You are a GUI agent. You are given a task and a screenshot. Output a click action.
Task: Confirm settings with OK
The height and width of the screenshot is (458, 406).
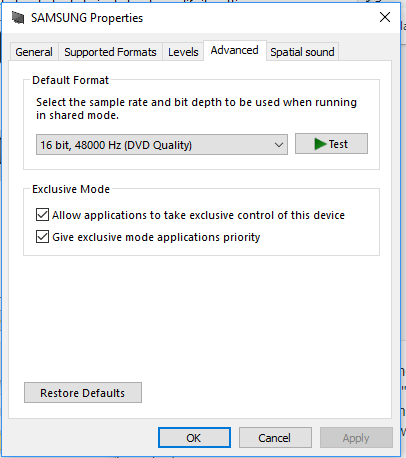point(194,438)
